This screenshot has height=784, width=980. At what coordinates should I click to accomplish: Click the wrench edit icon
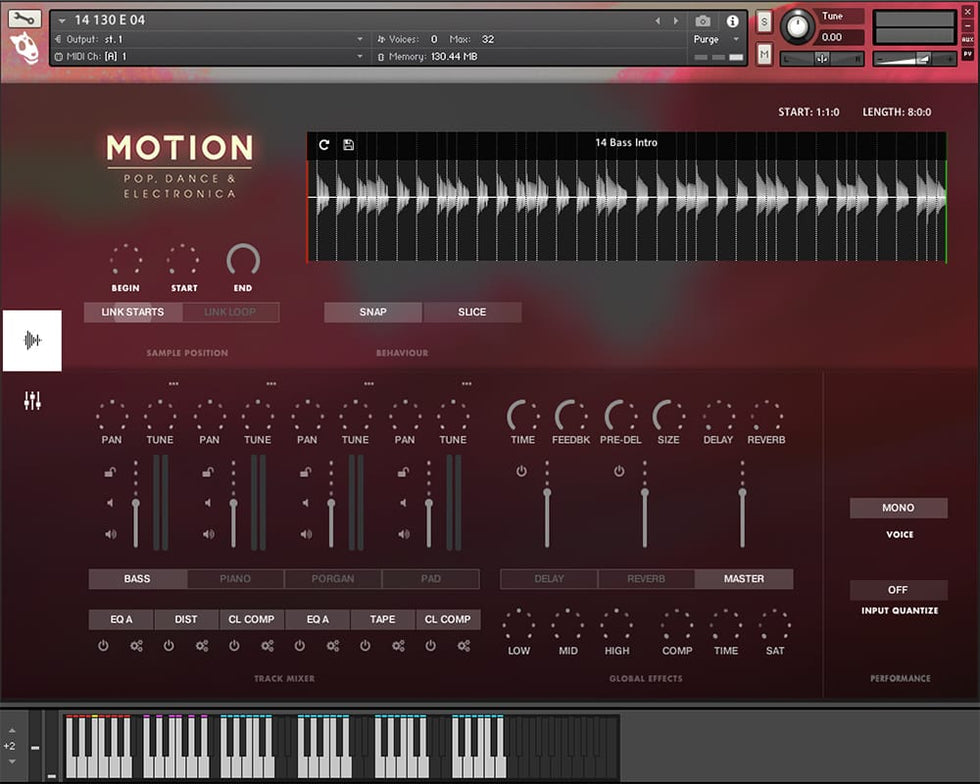25,19
